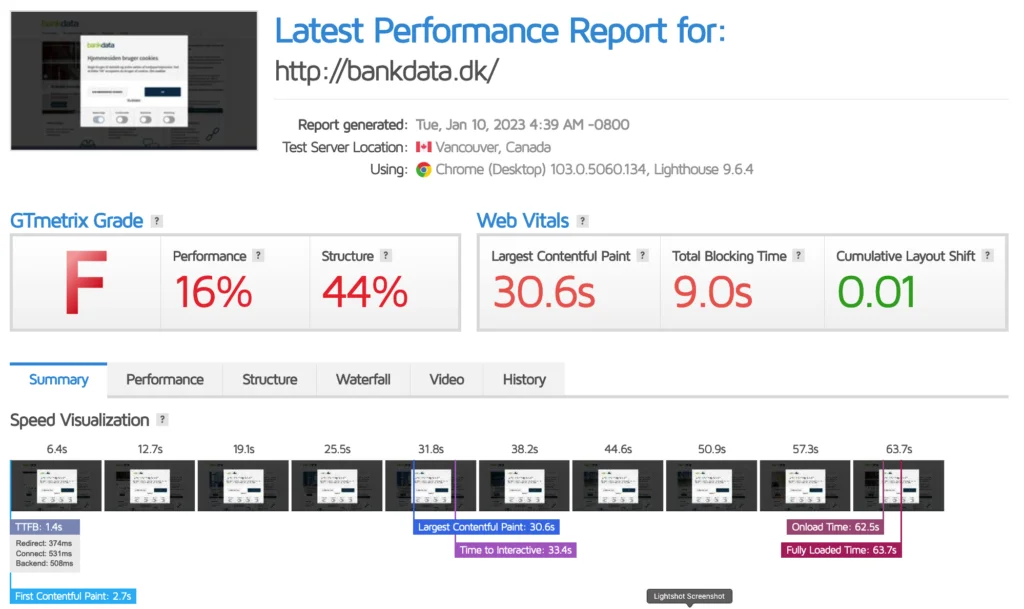Open help icon beside Web Vitals
Image resolution: width=1024 pixels, height=609 pixels.
click(x=583, y=221)
